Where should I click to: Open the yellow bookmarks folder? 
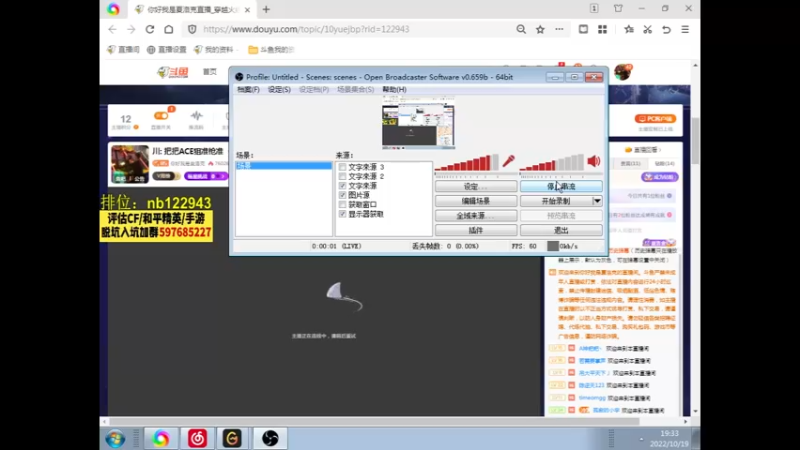pyautogui.click(x=271, y=49)
